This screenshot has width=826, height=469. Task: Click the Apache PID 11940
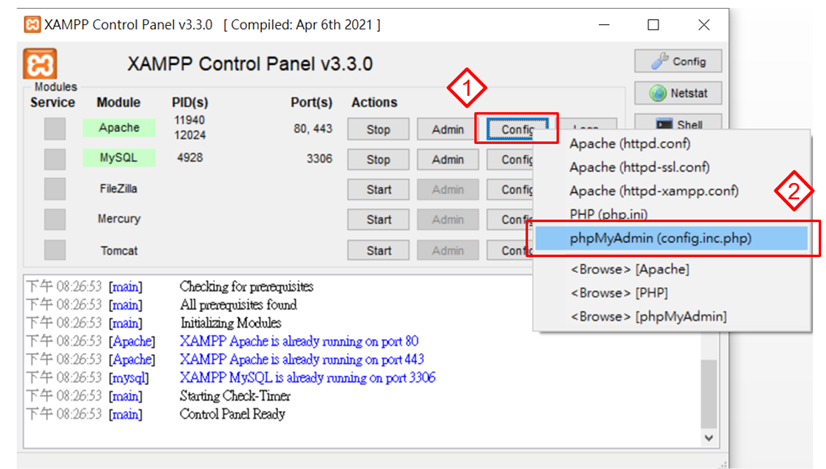(190, 120)
